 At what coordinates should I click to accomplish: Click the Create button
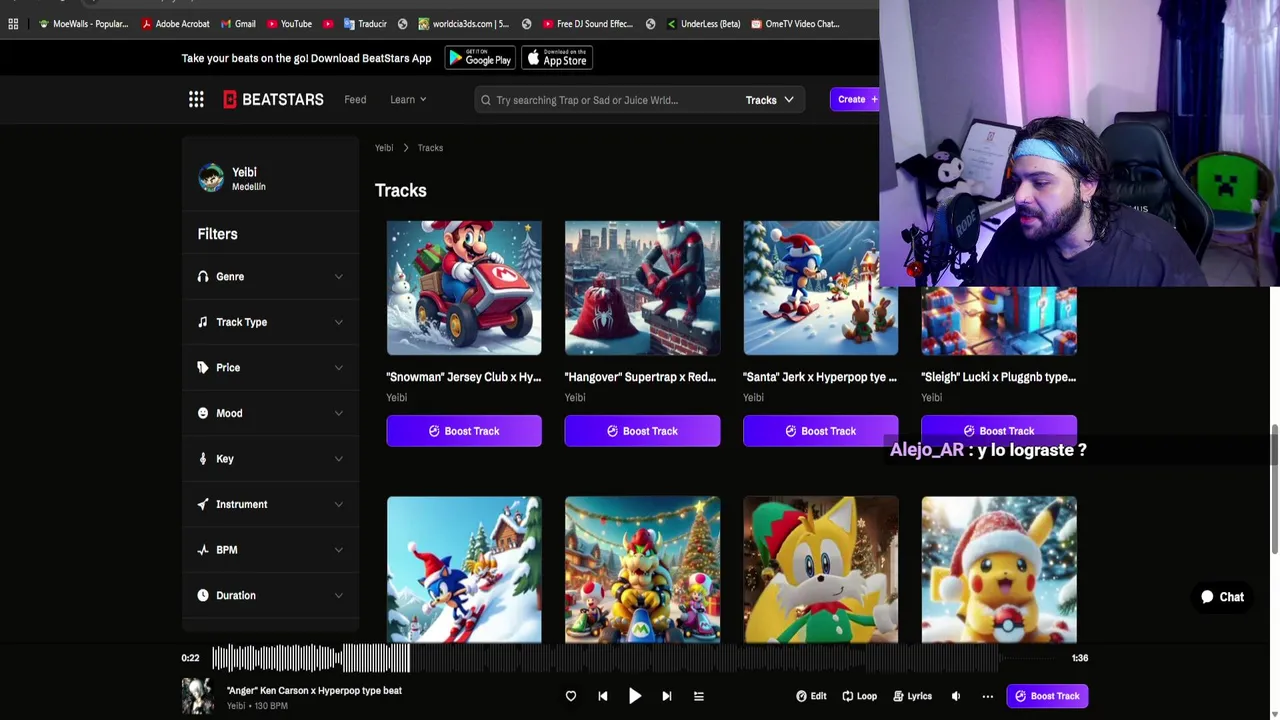856,99
